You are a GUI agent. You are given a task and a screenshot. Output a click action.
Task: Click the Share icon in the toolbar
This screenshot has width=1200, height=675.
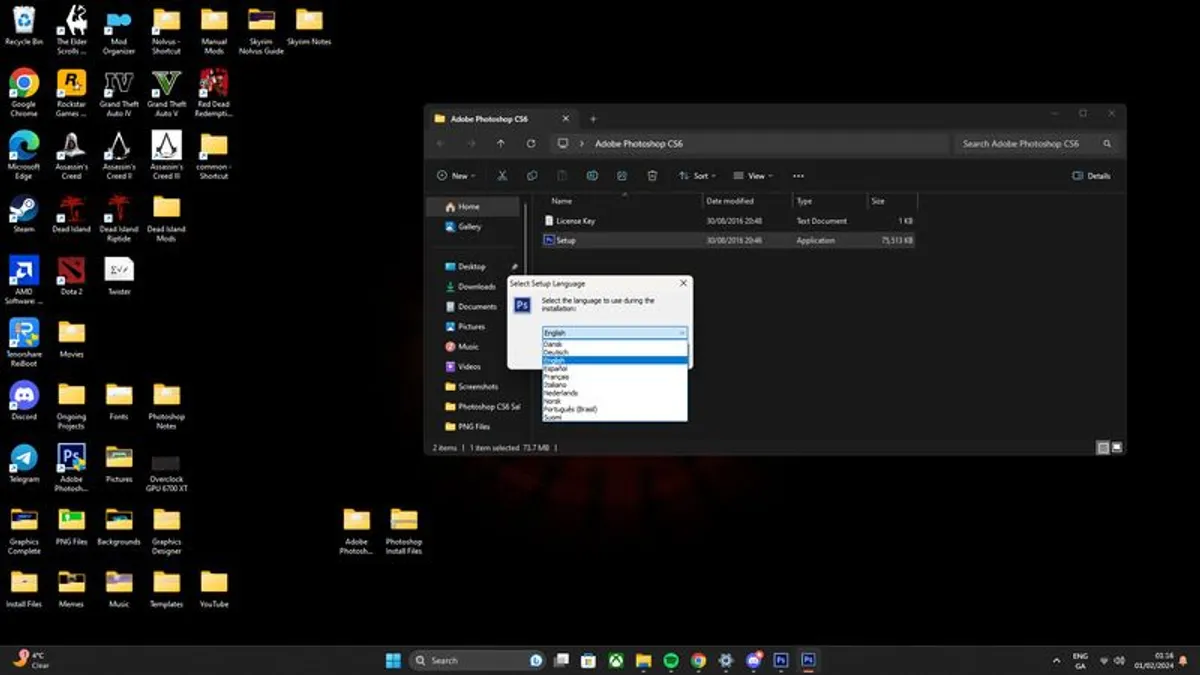click(x=621, y=175)
